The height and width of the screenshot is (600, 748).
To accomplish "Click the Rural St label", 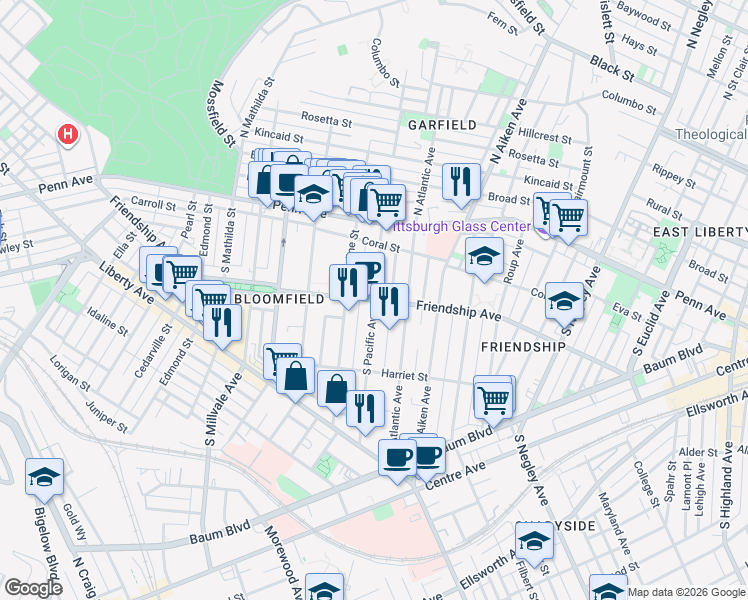I will (x=663, y=209).
